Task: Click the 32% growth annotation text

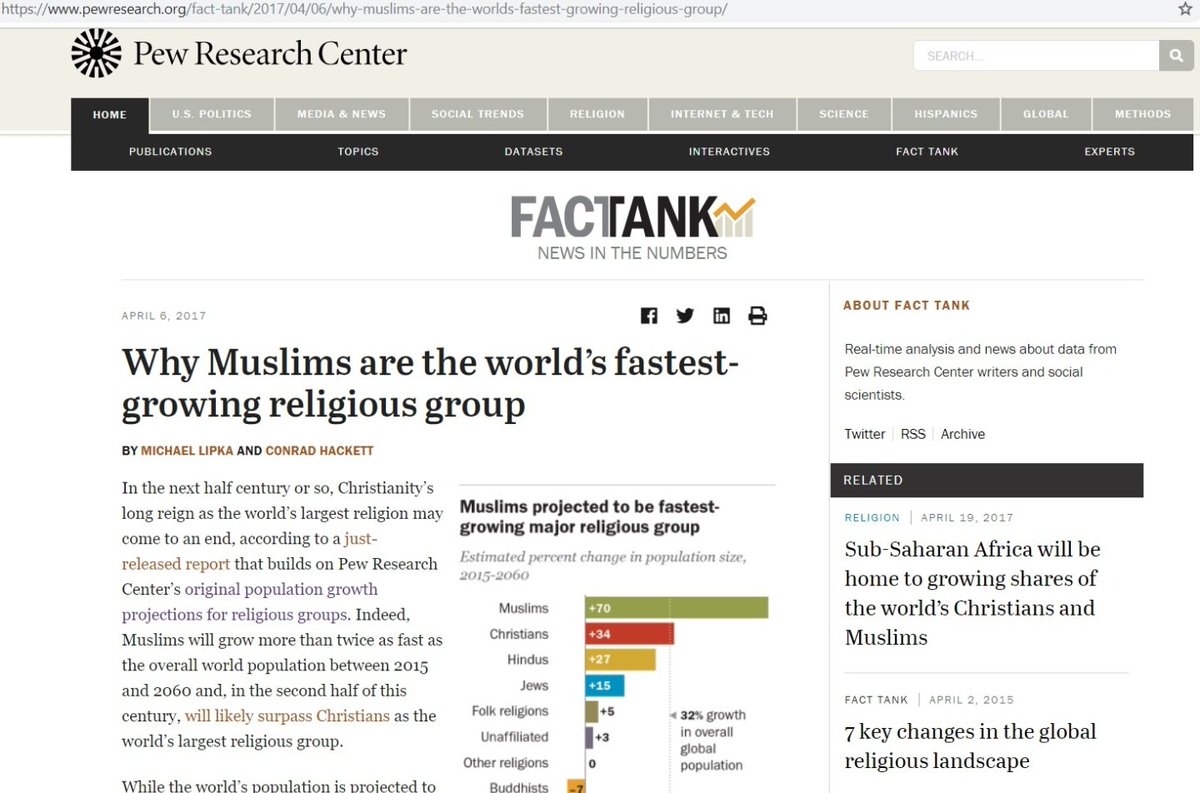Action: pos(713,740)
